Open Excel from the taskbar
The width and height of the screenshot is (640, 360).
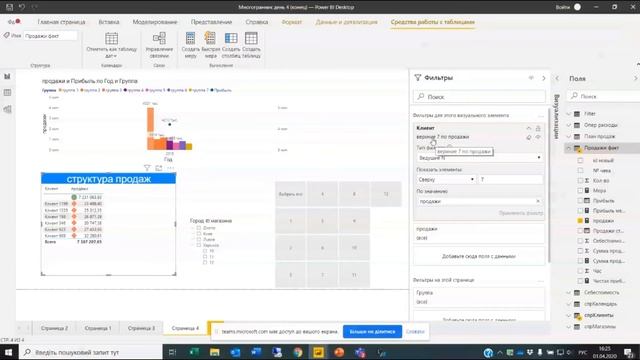click(194, 352)
